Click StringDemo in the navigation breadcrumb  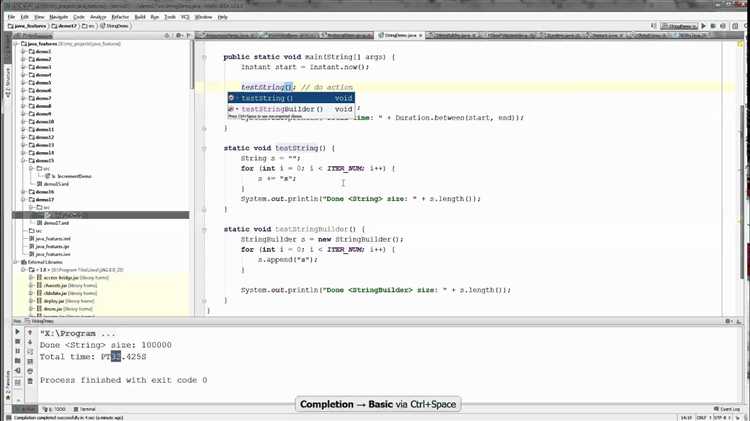115,26
